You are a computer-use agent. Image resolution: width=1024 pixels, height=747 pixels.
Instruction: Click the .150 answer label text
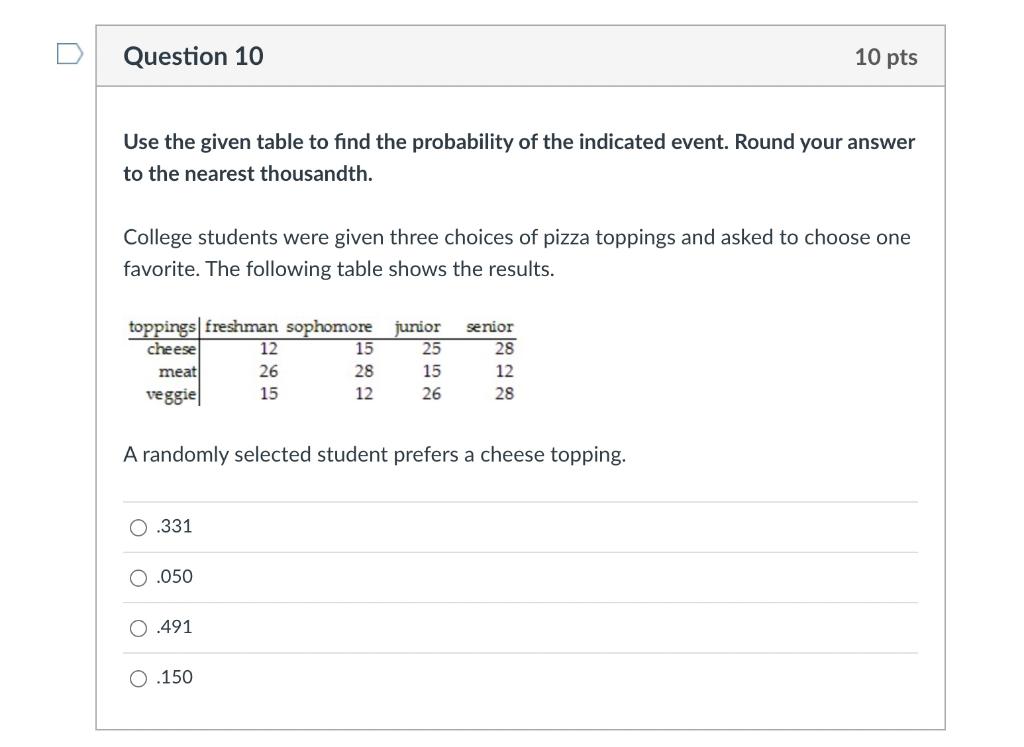pyautogui.click(x=175, y=677)
